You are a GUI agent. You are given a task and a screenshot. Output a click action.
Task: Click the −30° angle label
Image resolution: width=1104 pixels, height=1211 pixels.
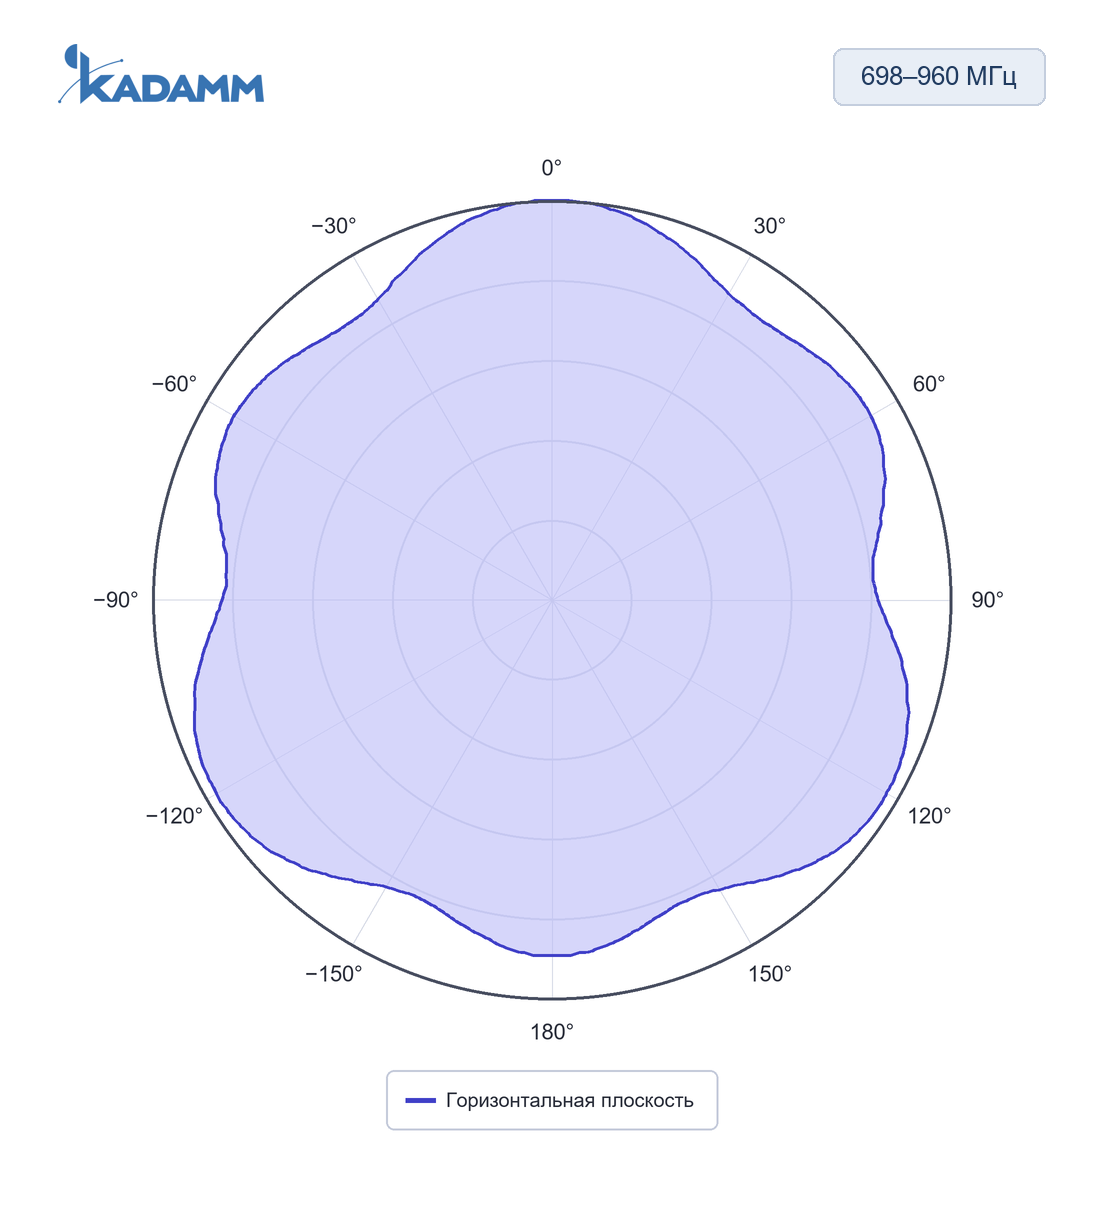334,226
